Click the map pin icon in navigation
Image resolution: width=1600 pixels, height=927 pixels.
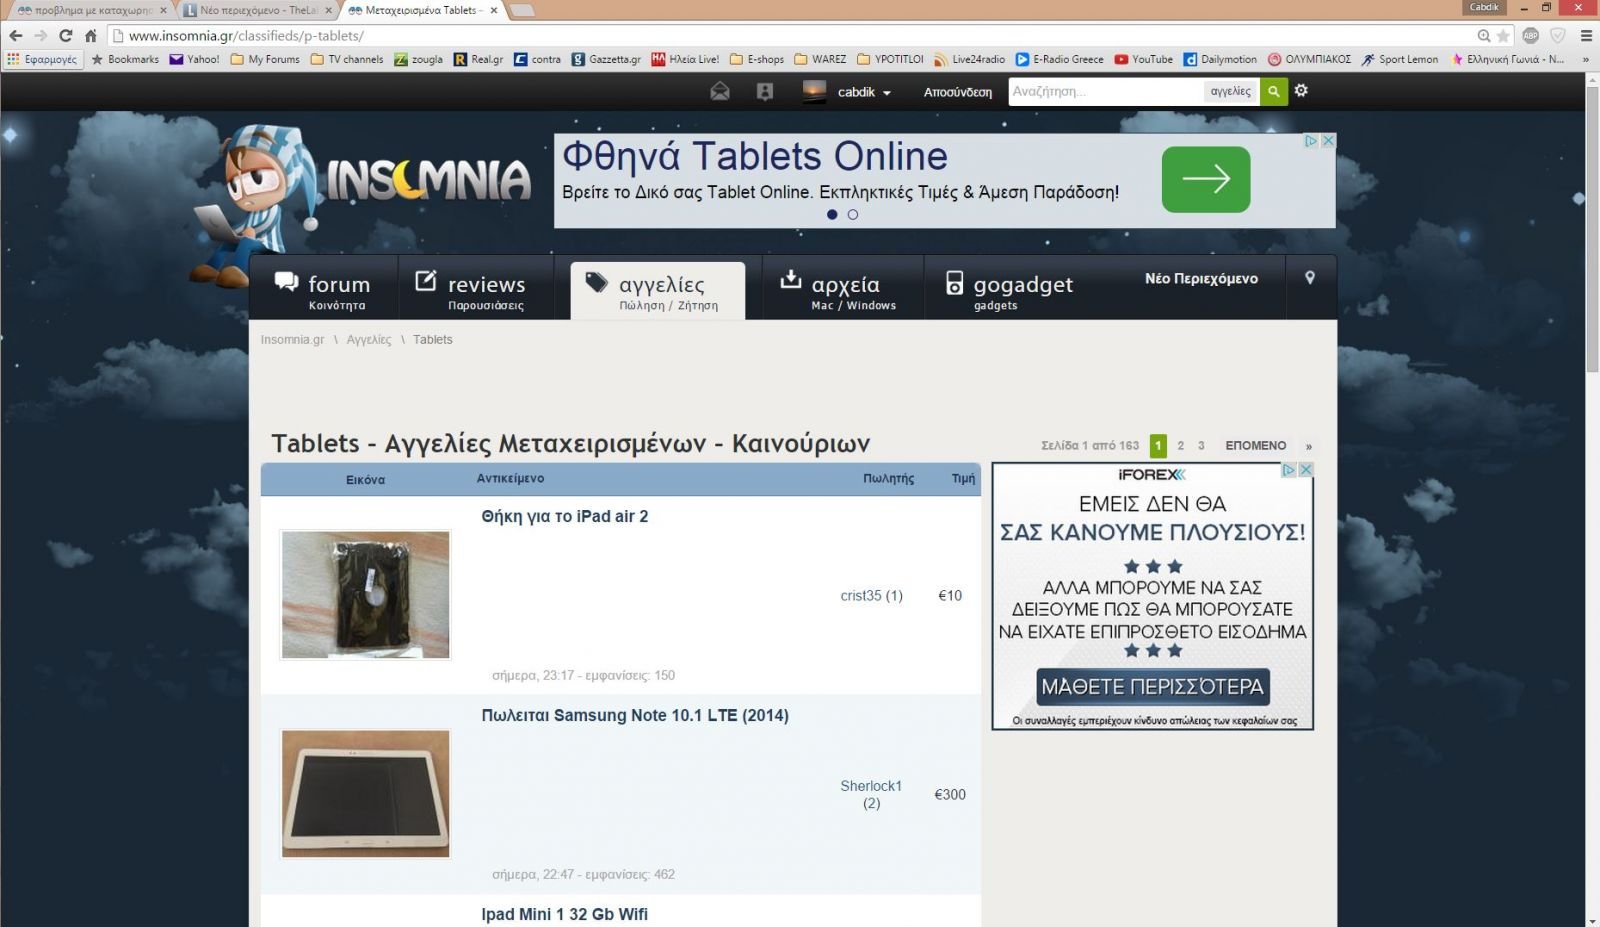click(x=1309, y=278)
